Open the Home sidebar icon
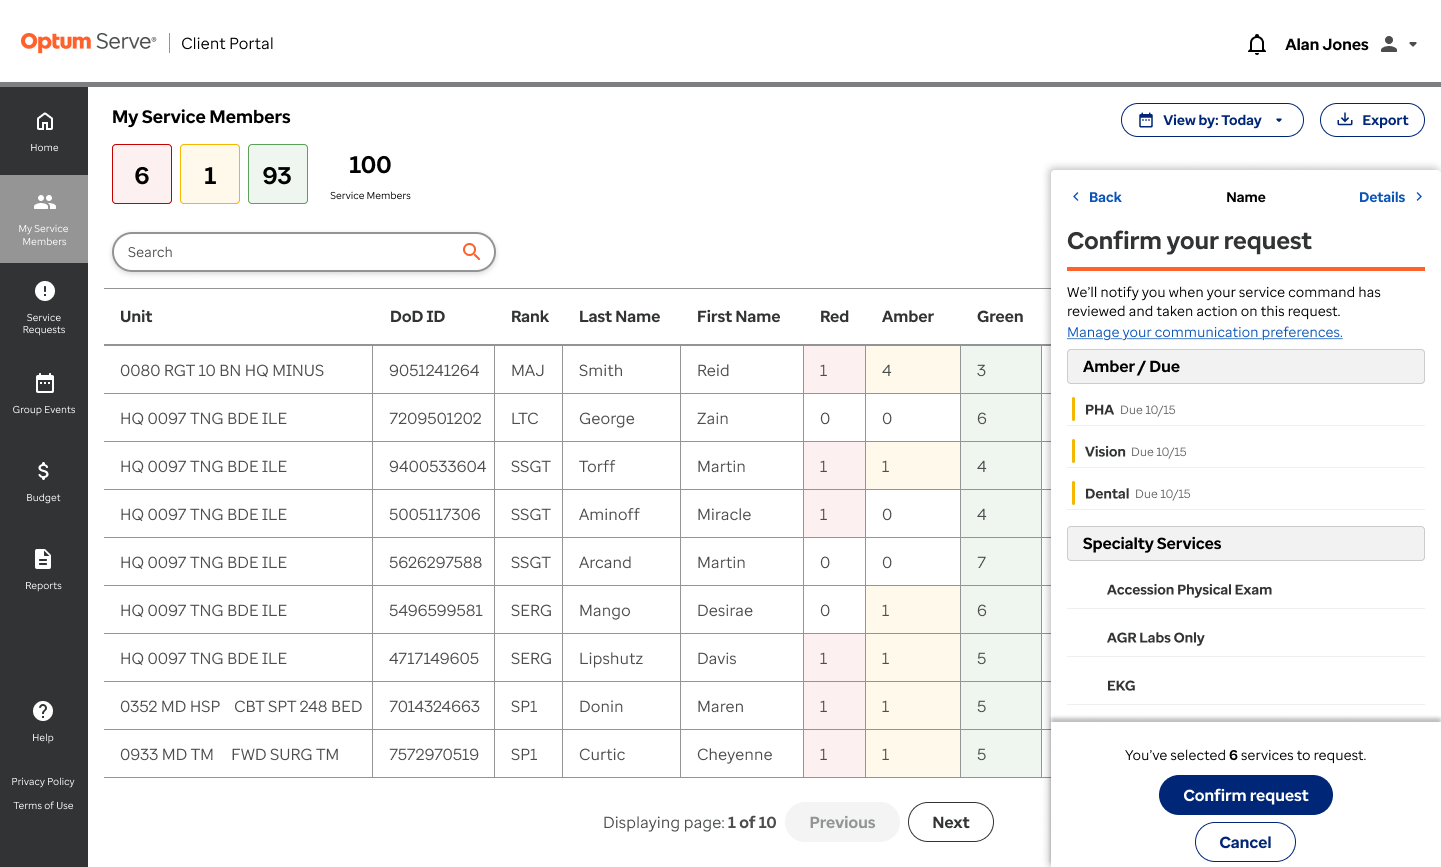Screen dimensions: 1441x867 (44, 122)
